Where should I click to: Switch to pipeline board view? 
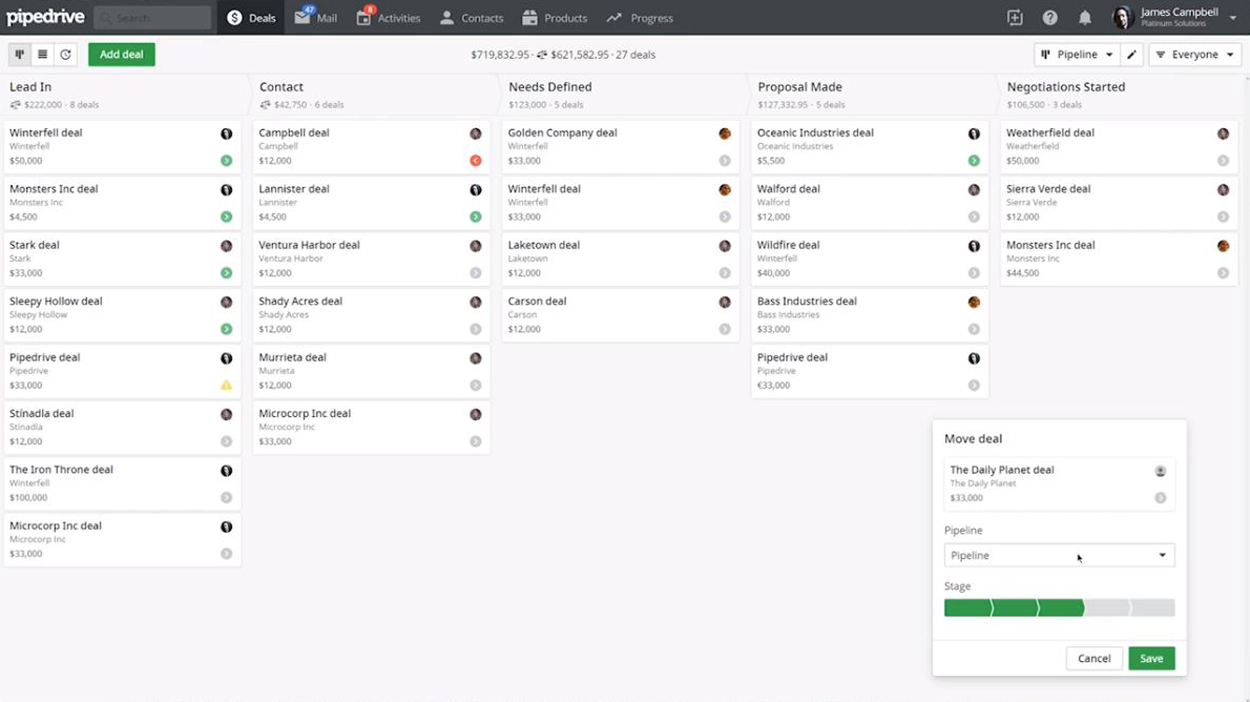(19, 55)
